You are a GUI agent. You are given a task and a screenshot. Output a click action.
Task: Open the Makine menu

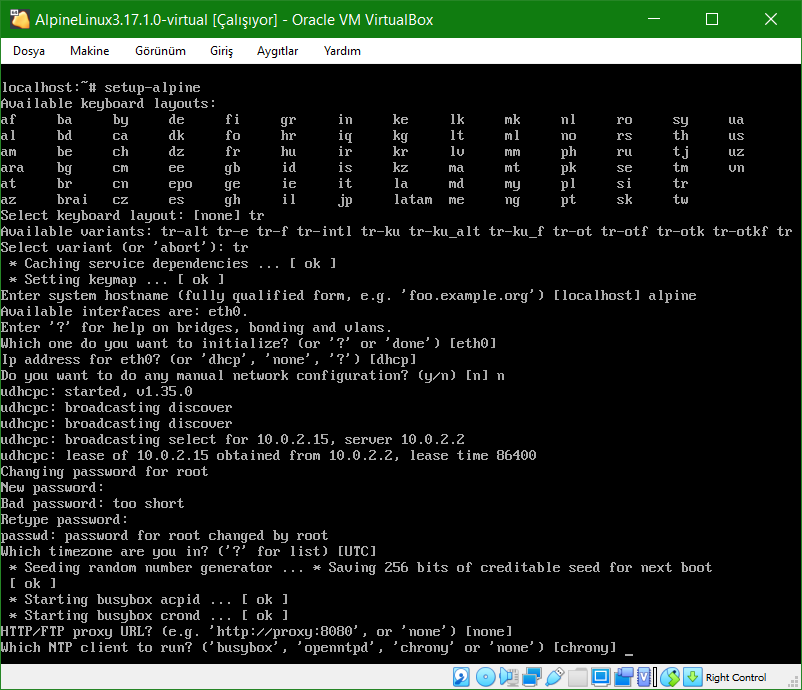click(89, 51)
